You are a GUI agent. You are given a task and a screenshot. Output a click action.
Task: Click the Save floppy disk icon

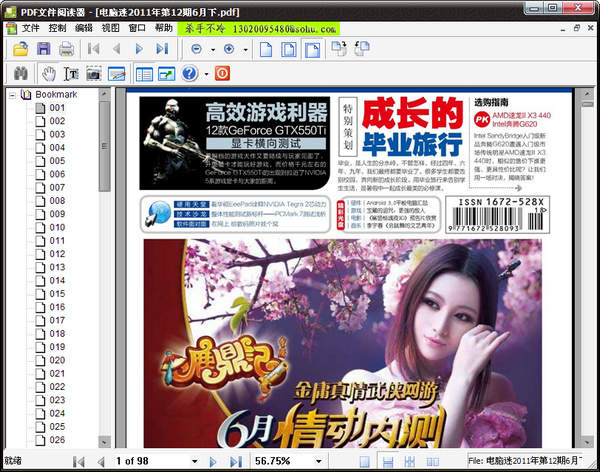(43, 48)
